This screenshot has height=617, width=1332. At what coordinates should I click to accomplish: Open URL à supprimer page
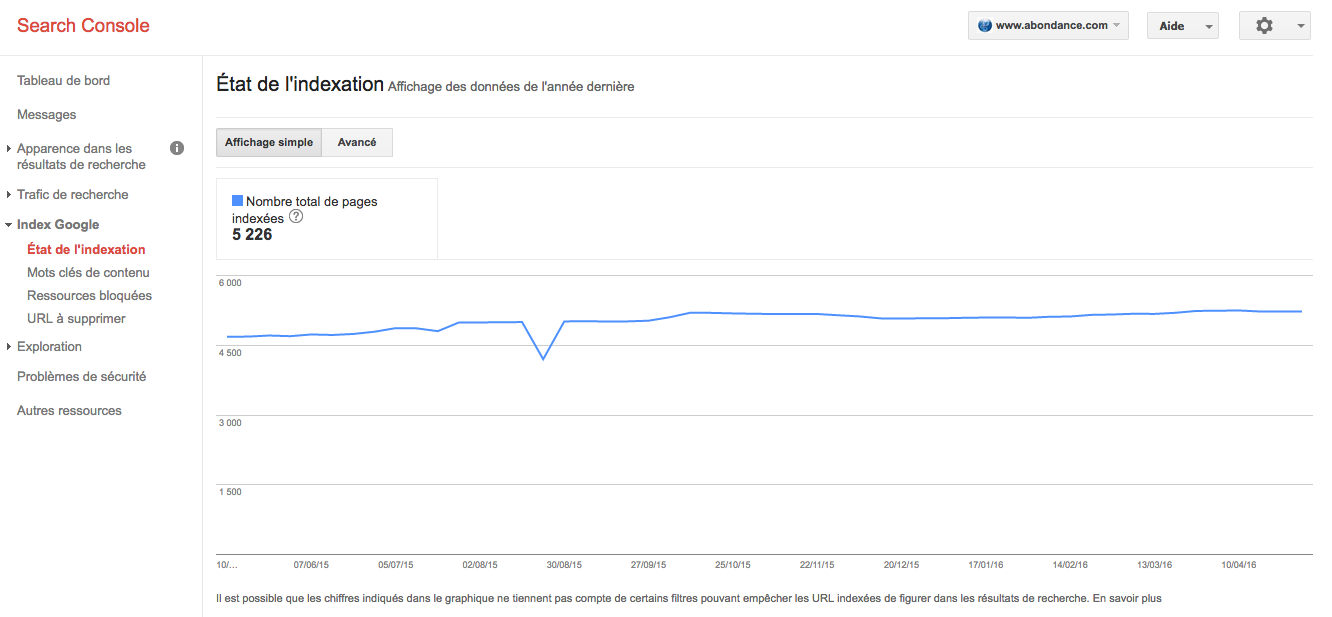click(x=76, y=319)
